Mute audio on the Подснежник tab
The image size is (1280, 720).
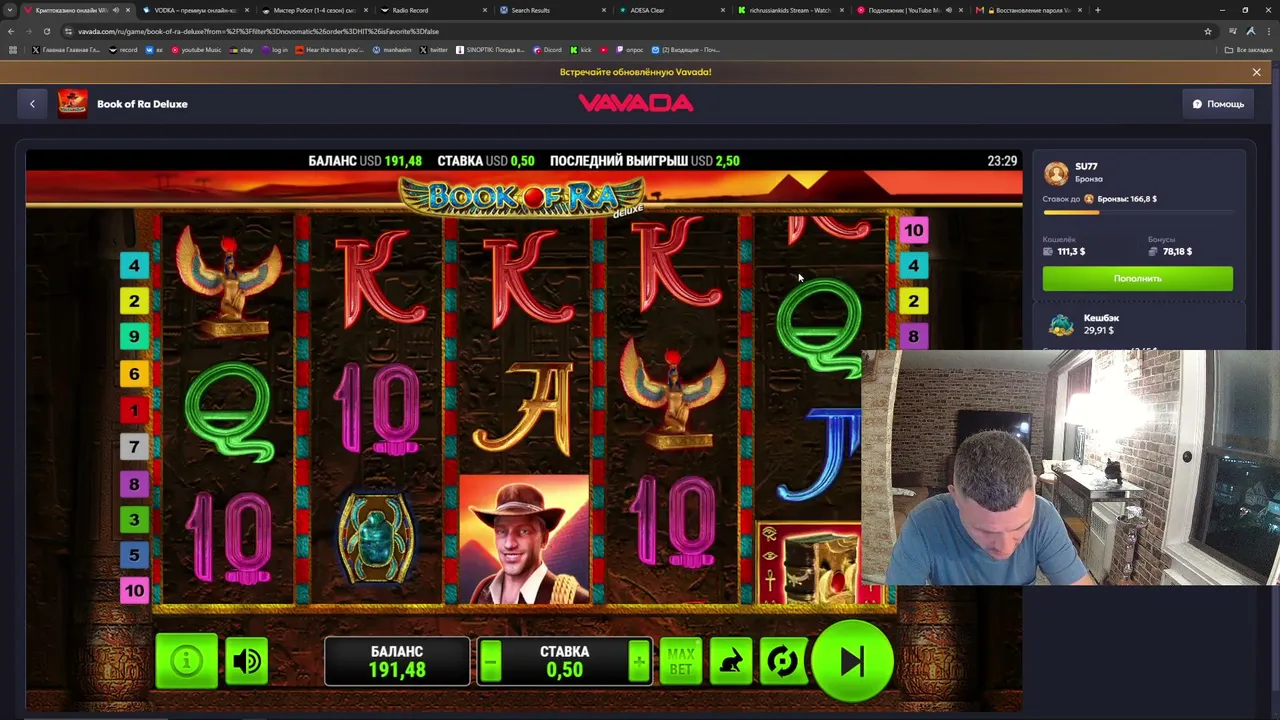click(947, 10)
